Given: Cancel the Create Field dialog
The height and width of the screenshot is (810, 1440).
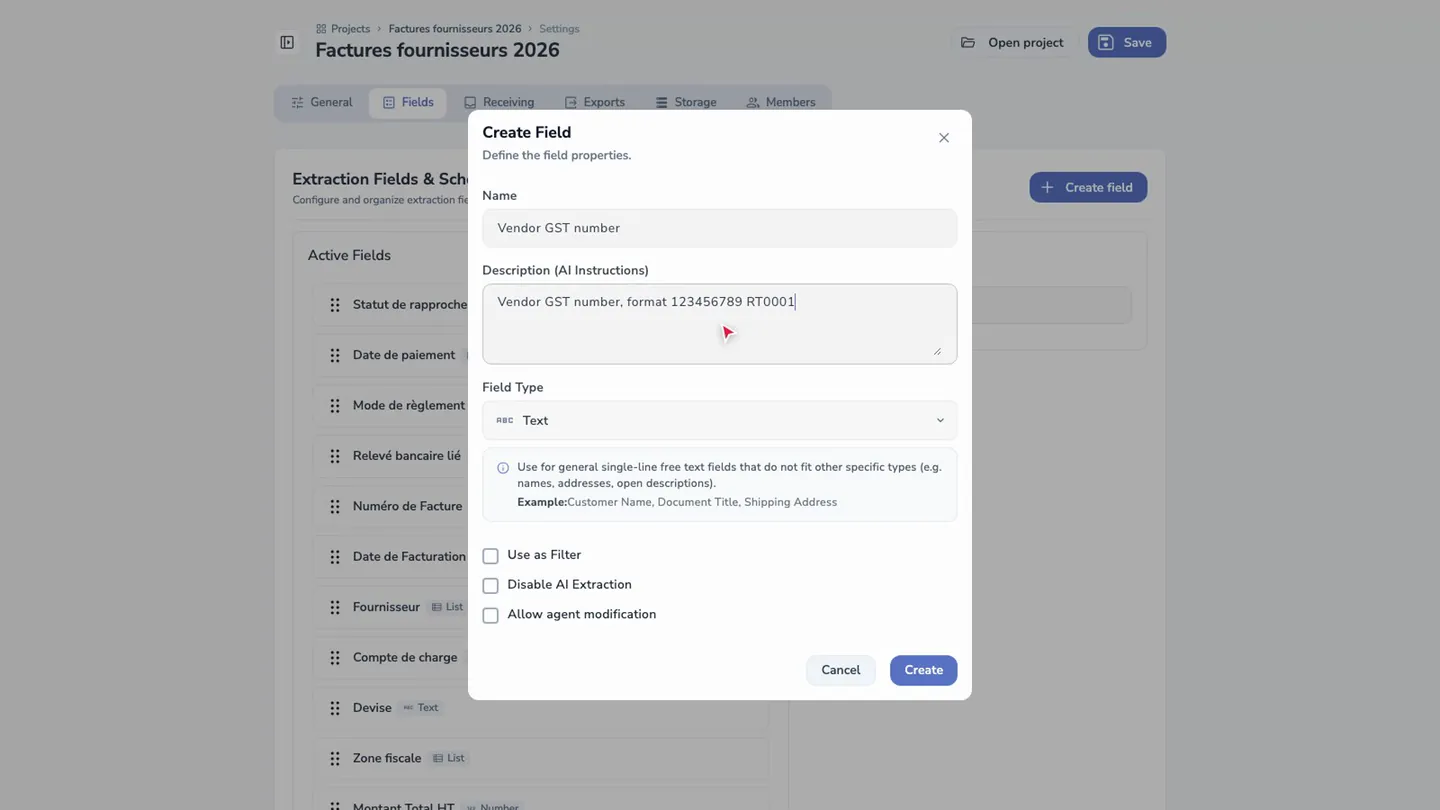Looking at the screenshot, I should tap(840, 671).
